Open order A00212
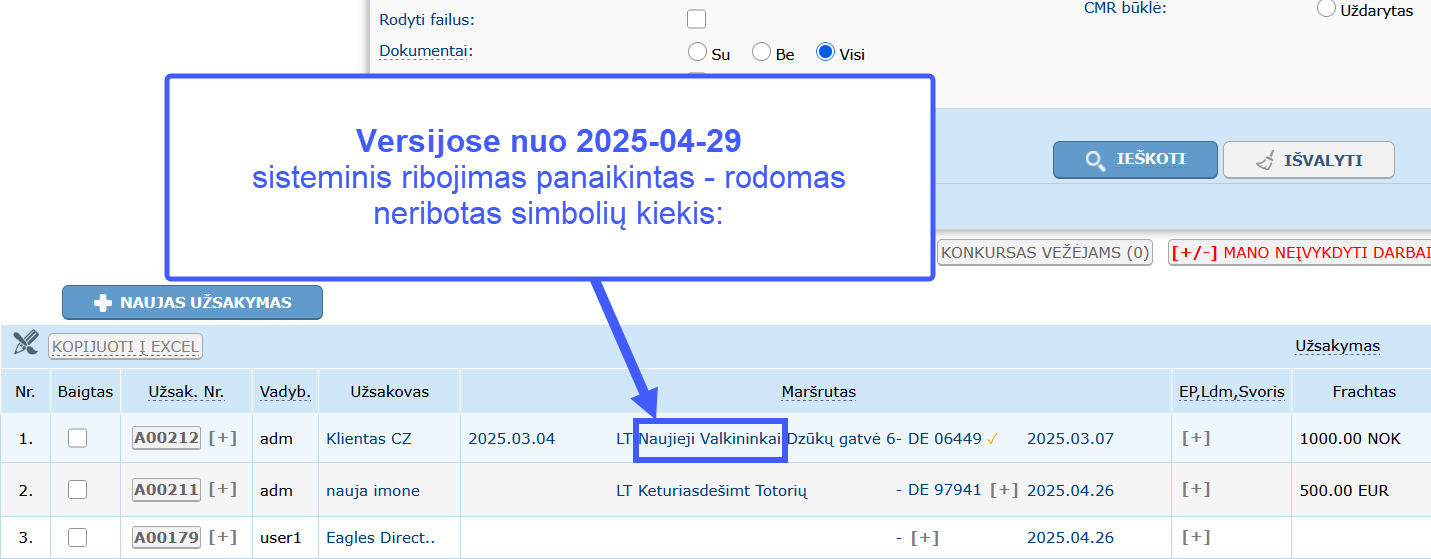 tap(166, 438)
